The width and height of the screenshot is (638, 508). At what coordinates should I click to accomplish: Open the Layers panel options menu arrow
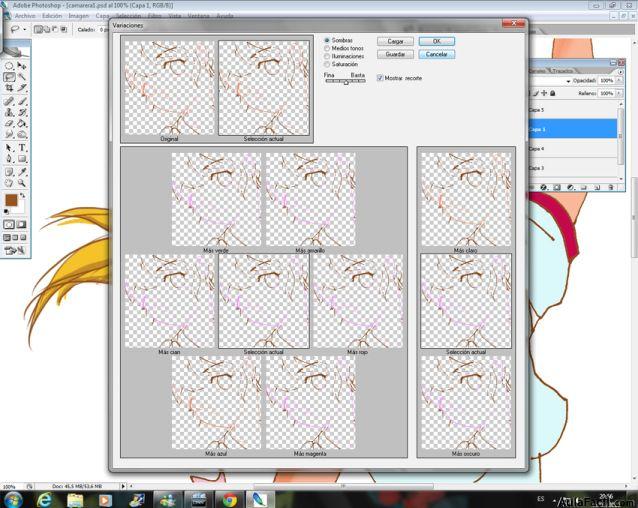pos(621,72)
